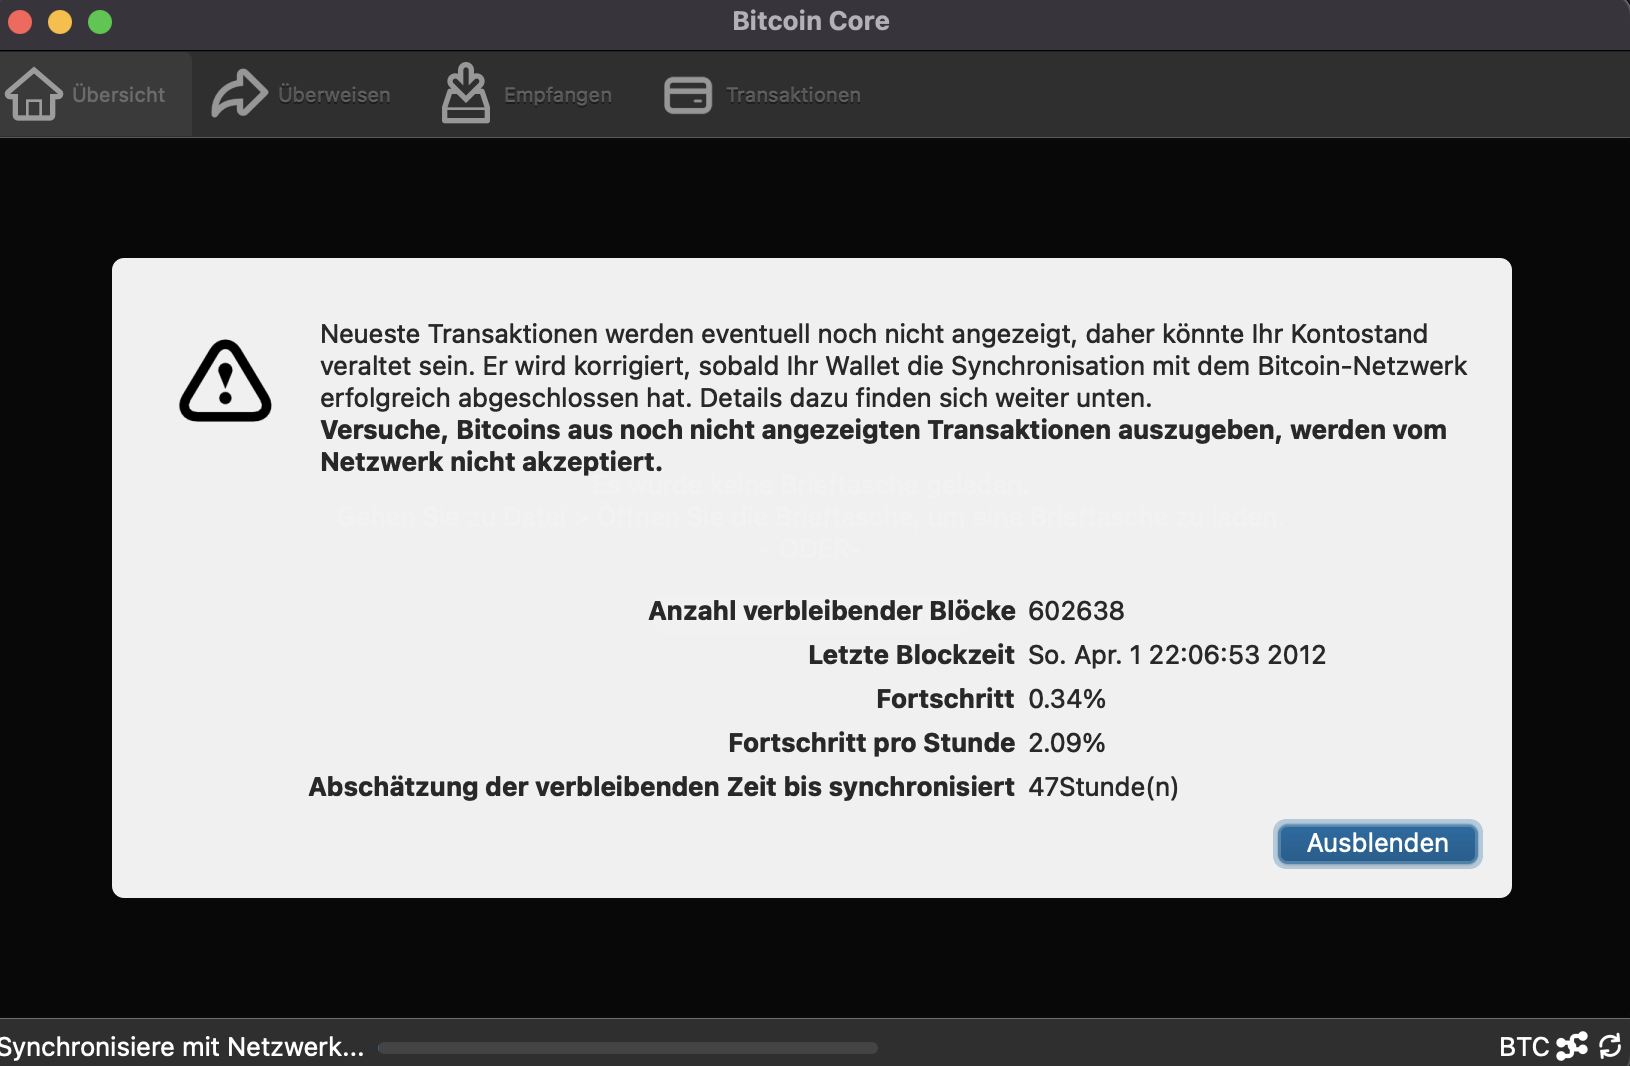Close the Bitcoin Core window
This screenshot has height=1066, width=1630.
click(20, 21)
